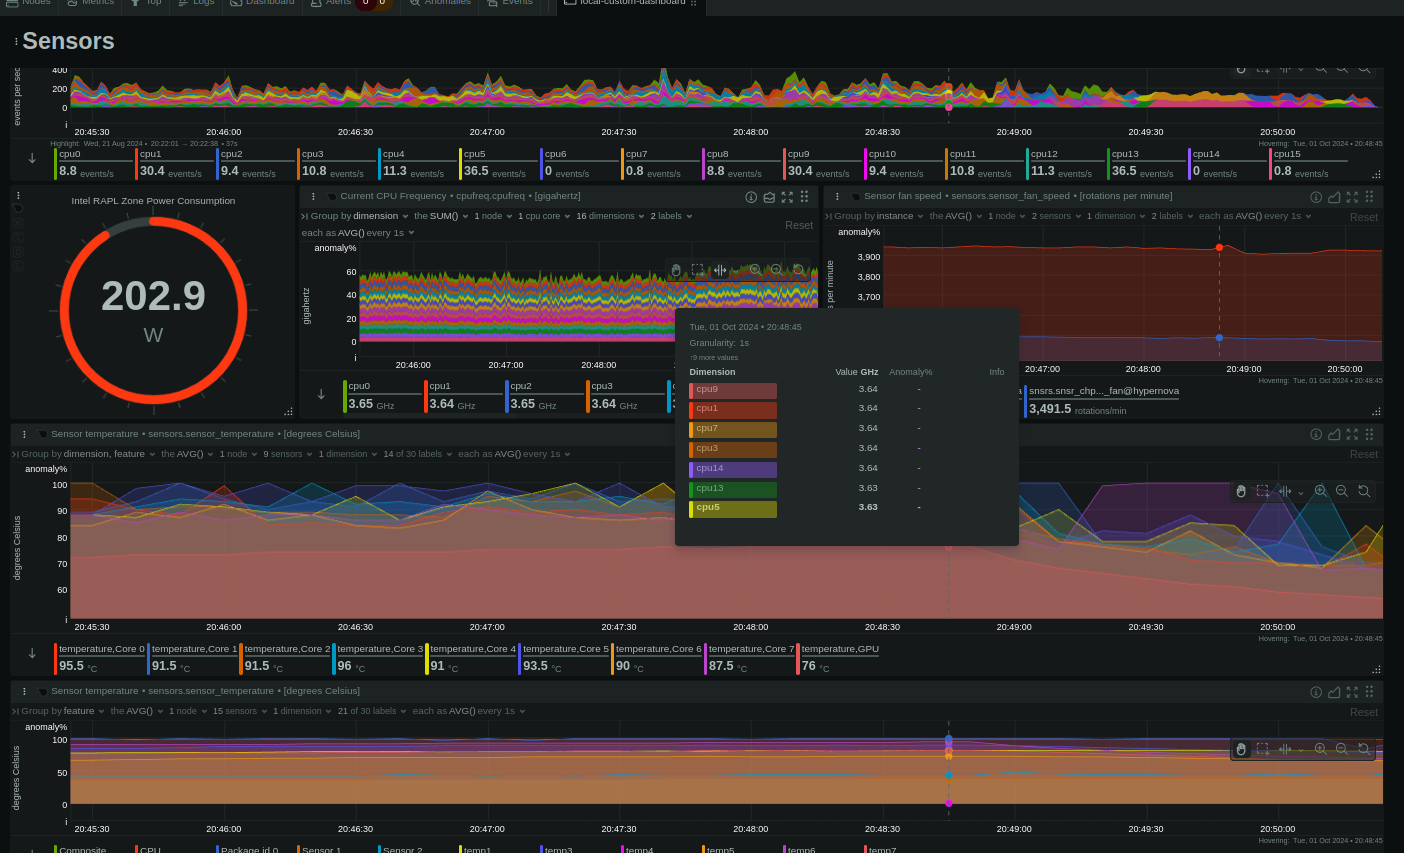Open info for dimension-feature Sensor temperature chart
The image size is (1404, 853).
point(1316,434)
